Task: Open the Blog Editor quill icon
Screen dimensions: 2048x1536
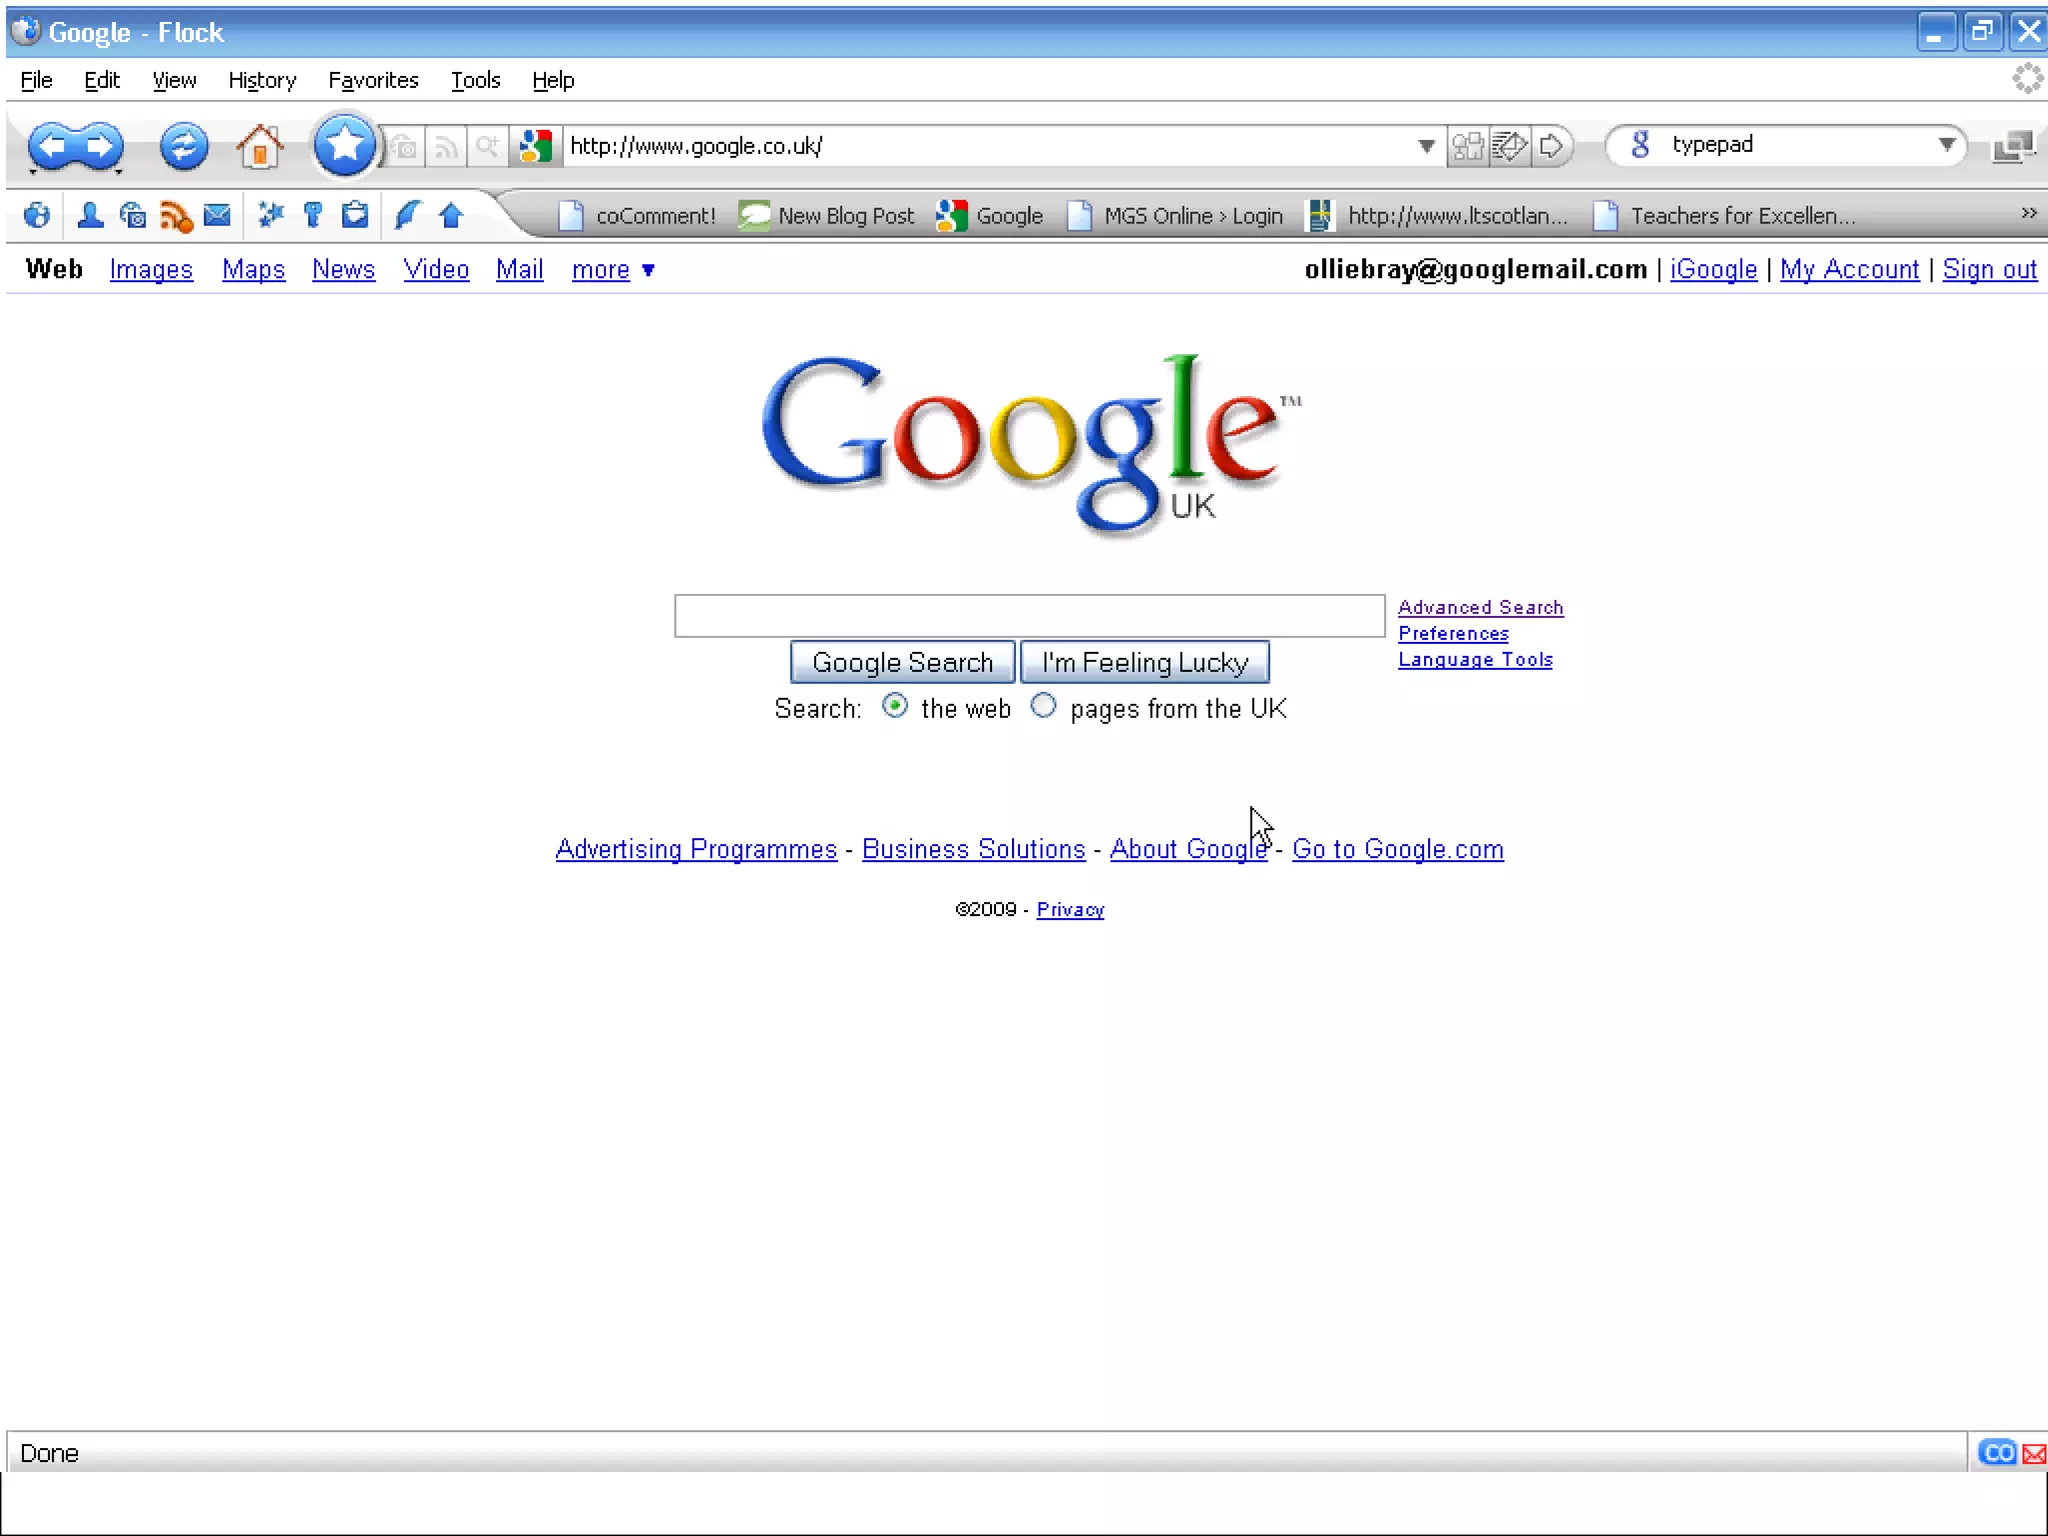Action: [x=407, y=215]
